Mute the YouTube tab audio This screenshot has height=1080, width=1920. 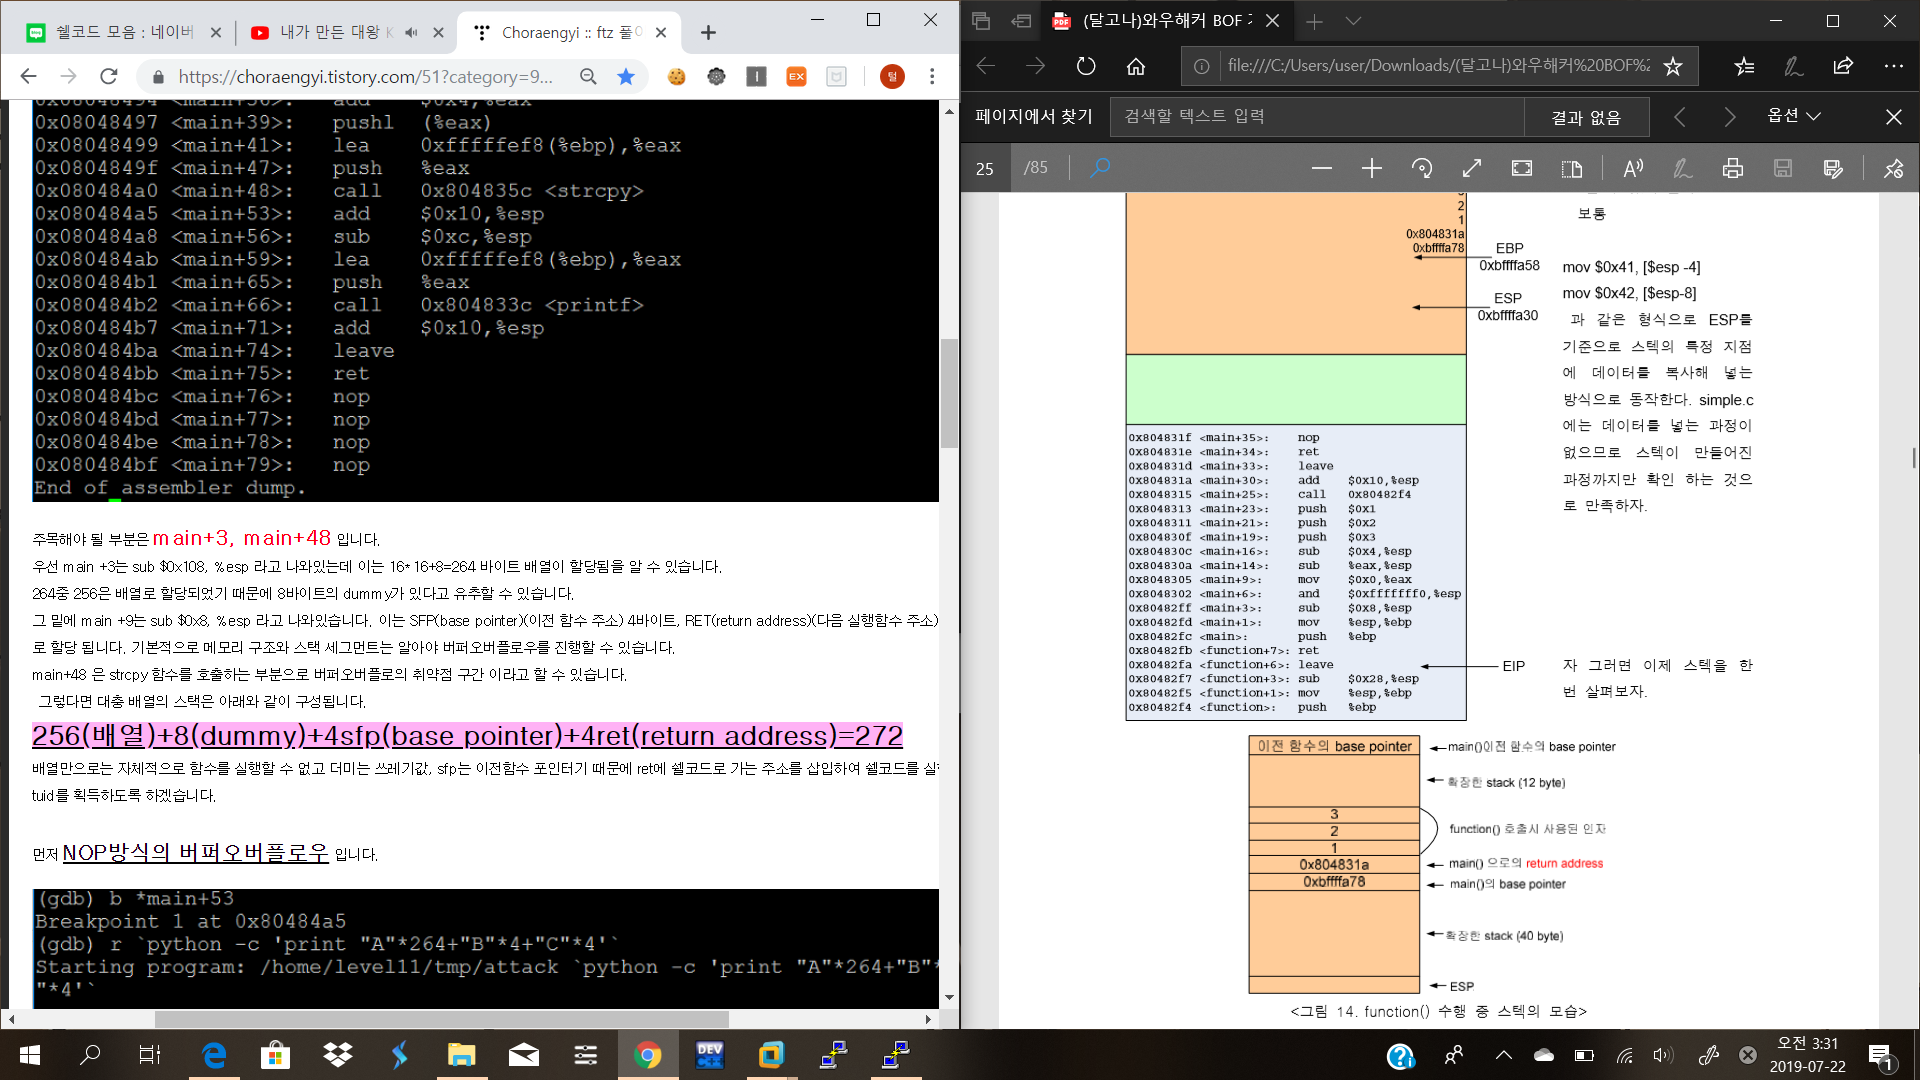(411, 33)
